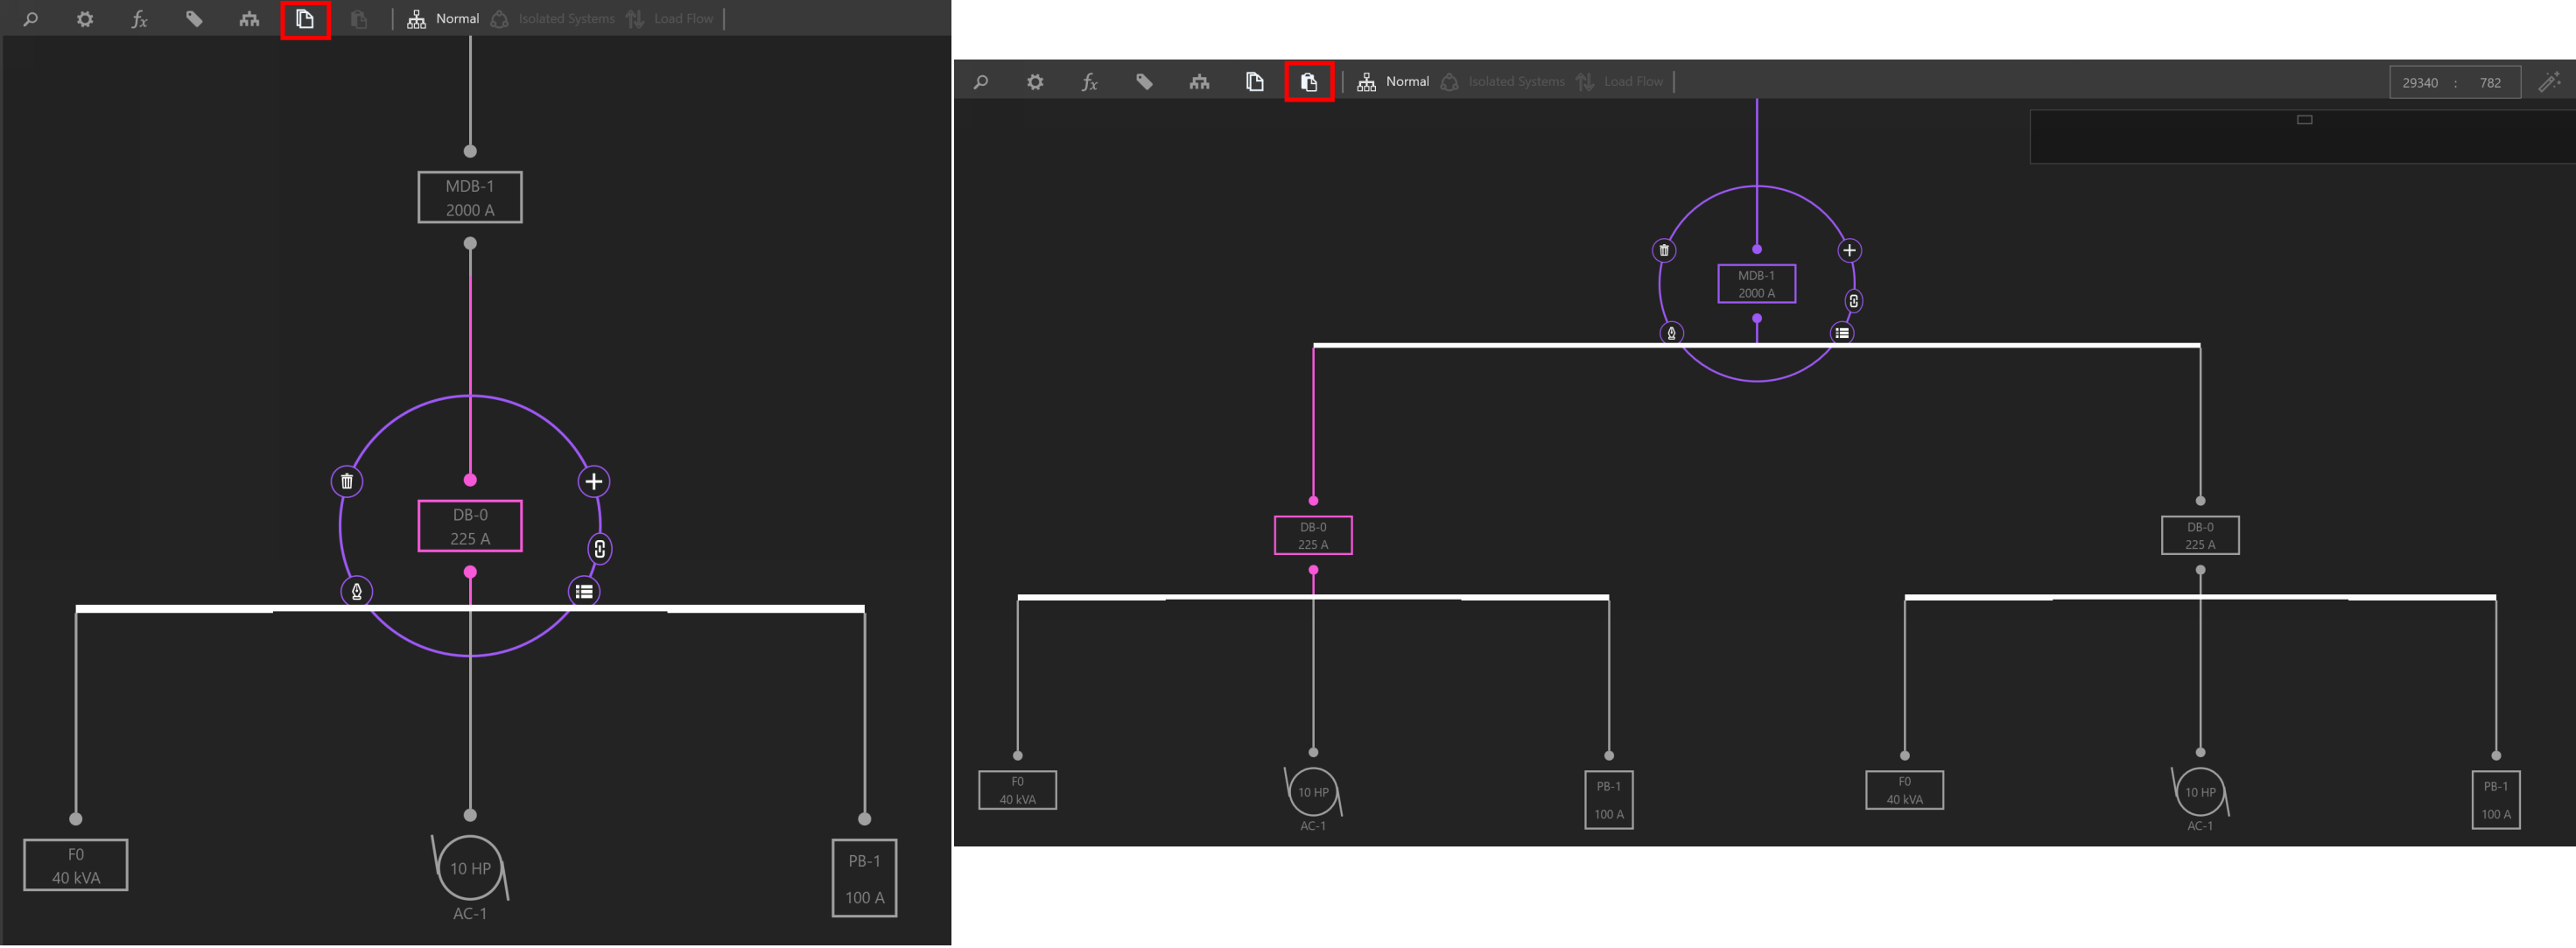This screenshot has height=948, width=2576.
Task: Toggle the hierarchy icon next to Normal
Action: click(415, 18)
